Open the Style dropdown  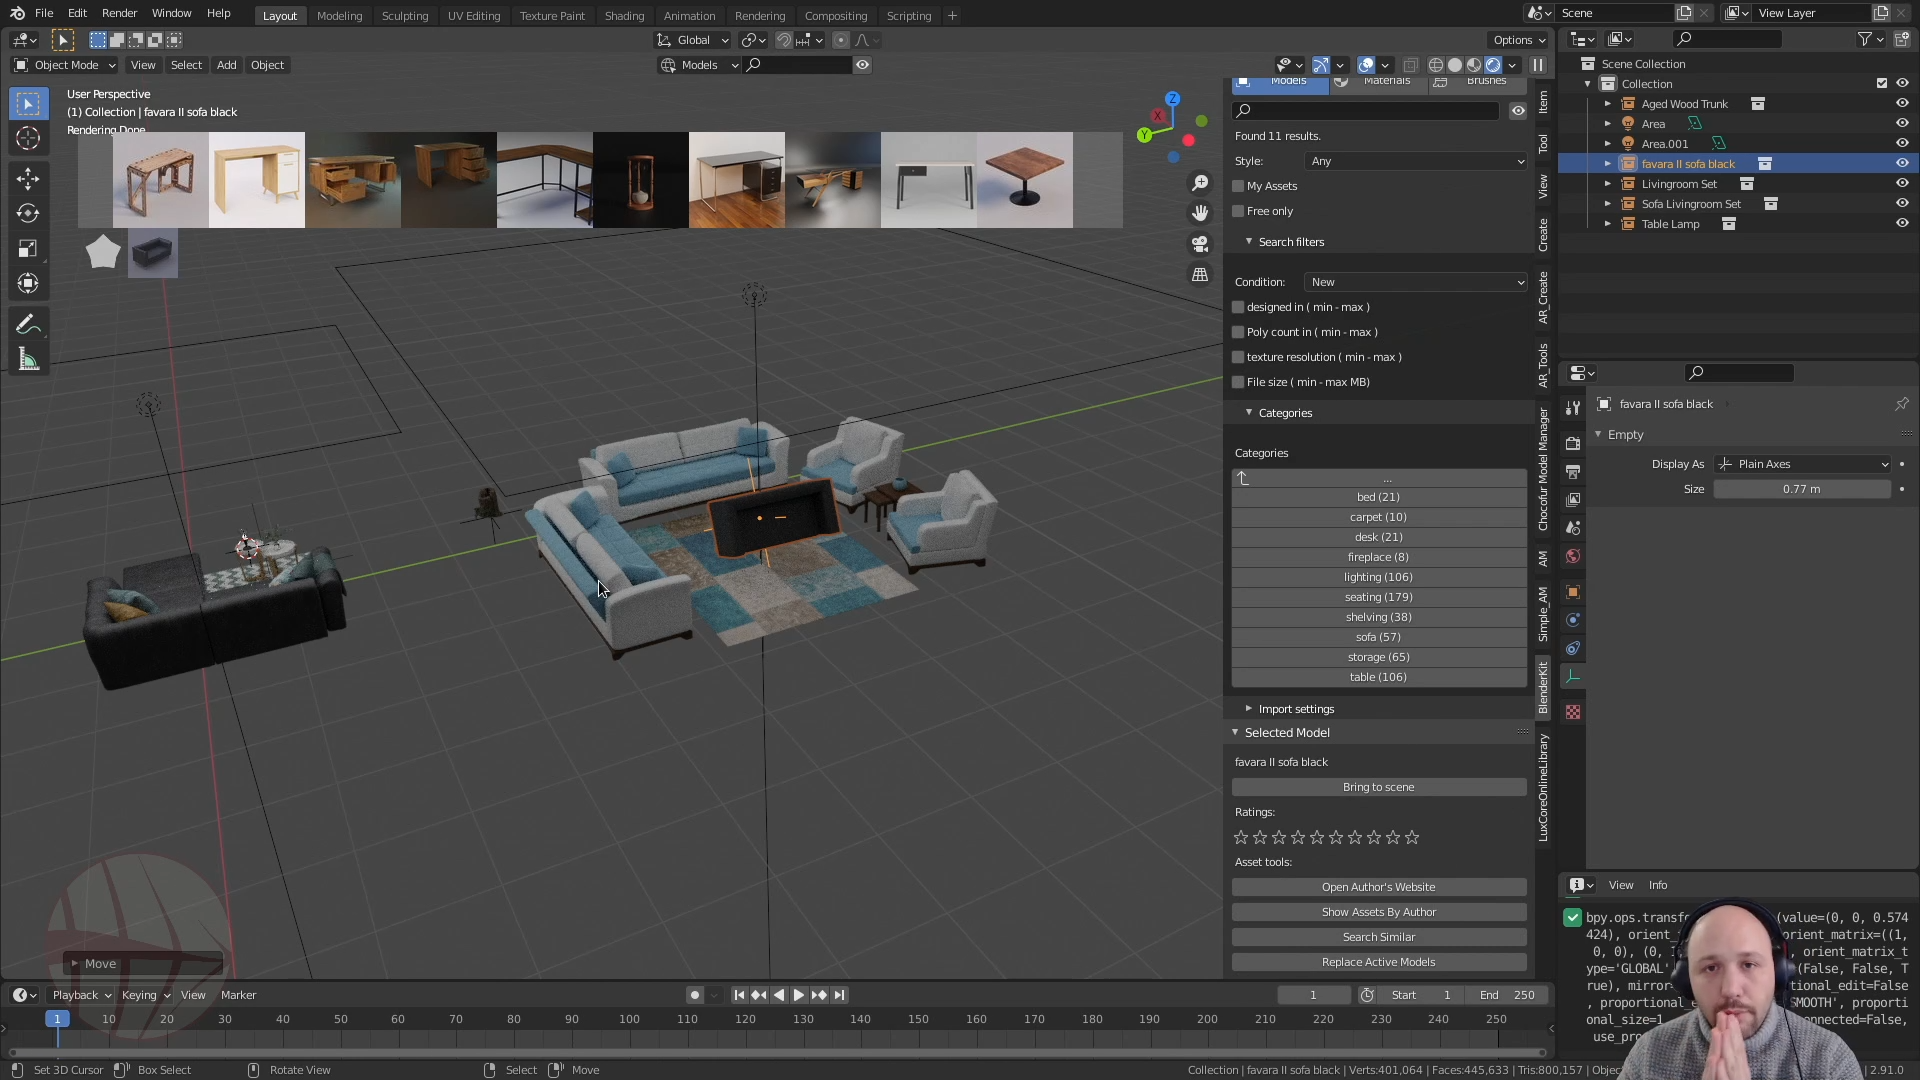point(1417,161)
